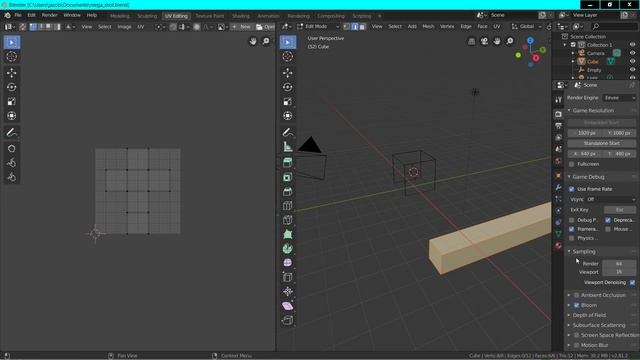Screen dimensions: 640x360
Task: Click the Standalone Start button
Action: tap(602, 143)
